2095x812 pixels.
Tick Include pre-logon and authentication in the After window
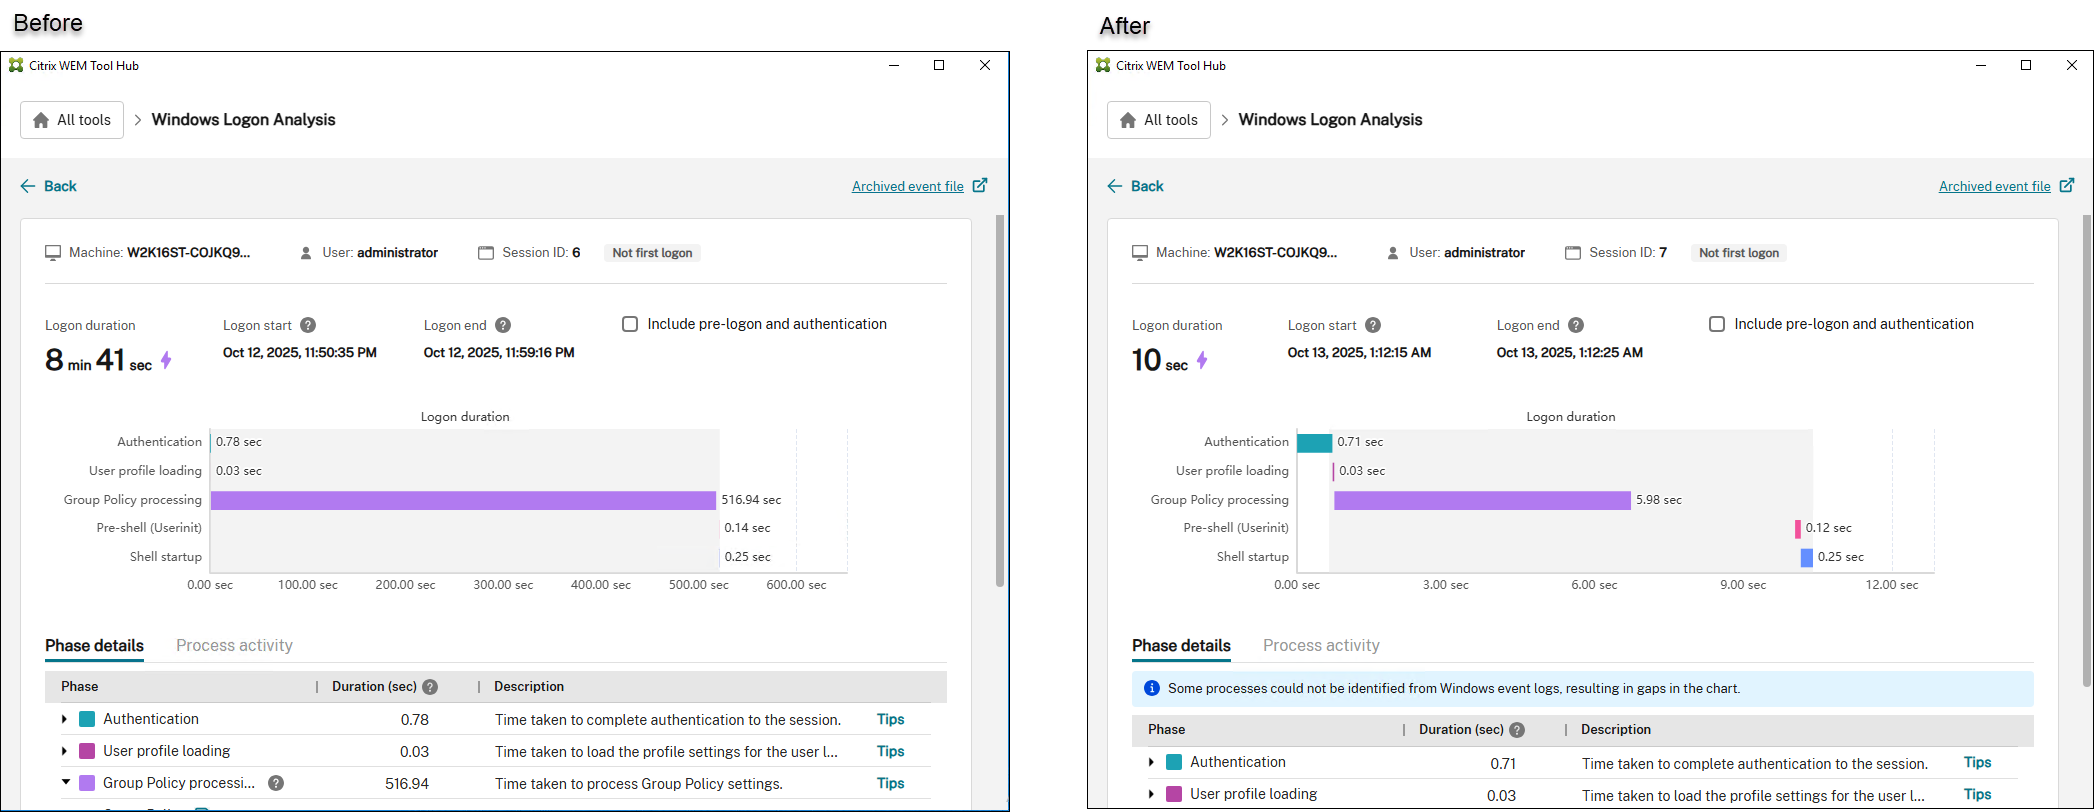click(x=1717, y=324)
